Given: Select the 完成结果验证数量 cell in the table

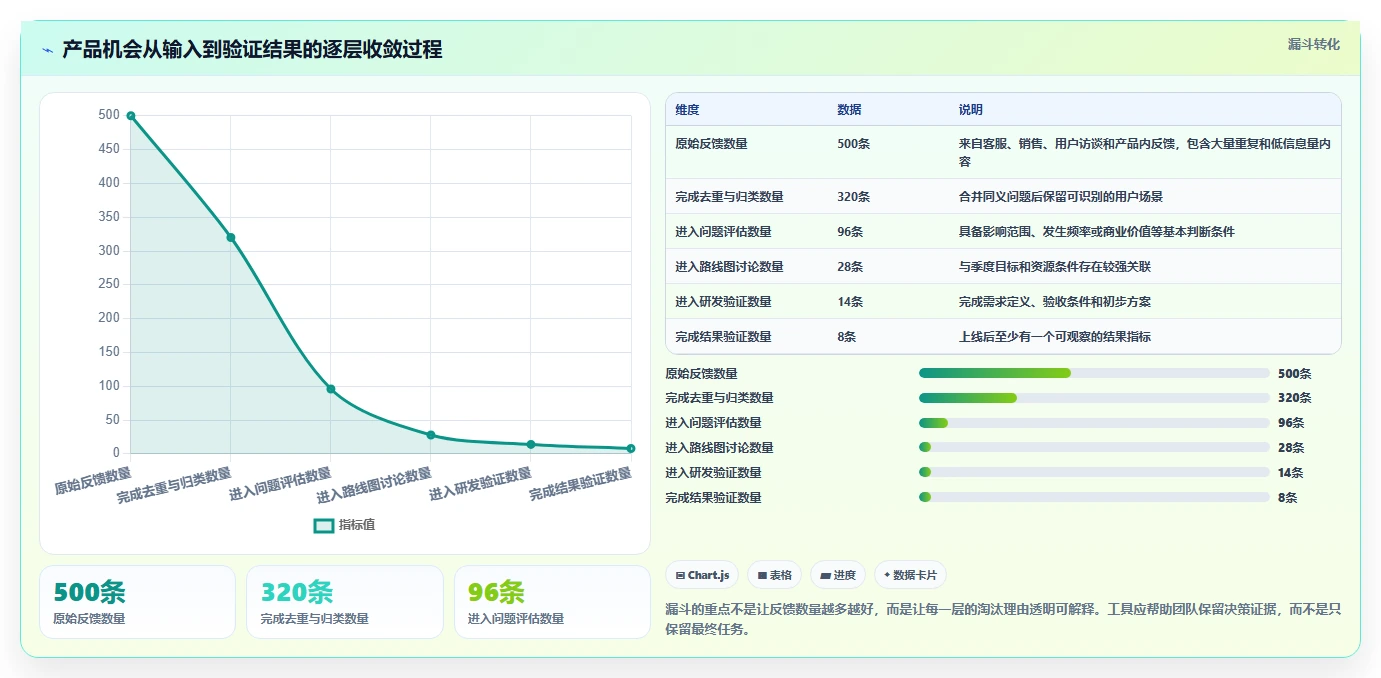Looking at the screenshot, I should click(x=723, y=337).
